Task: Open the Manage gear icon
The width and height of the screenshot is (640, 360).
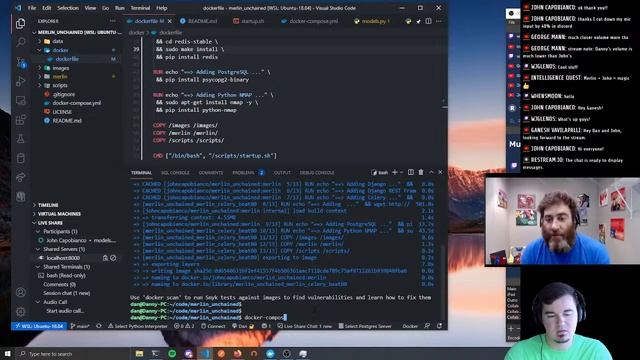Action: [x=20, y=311]
